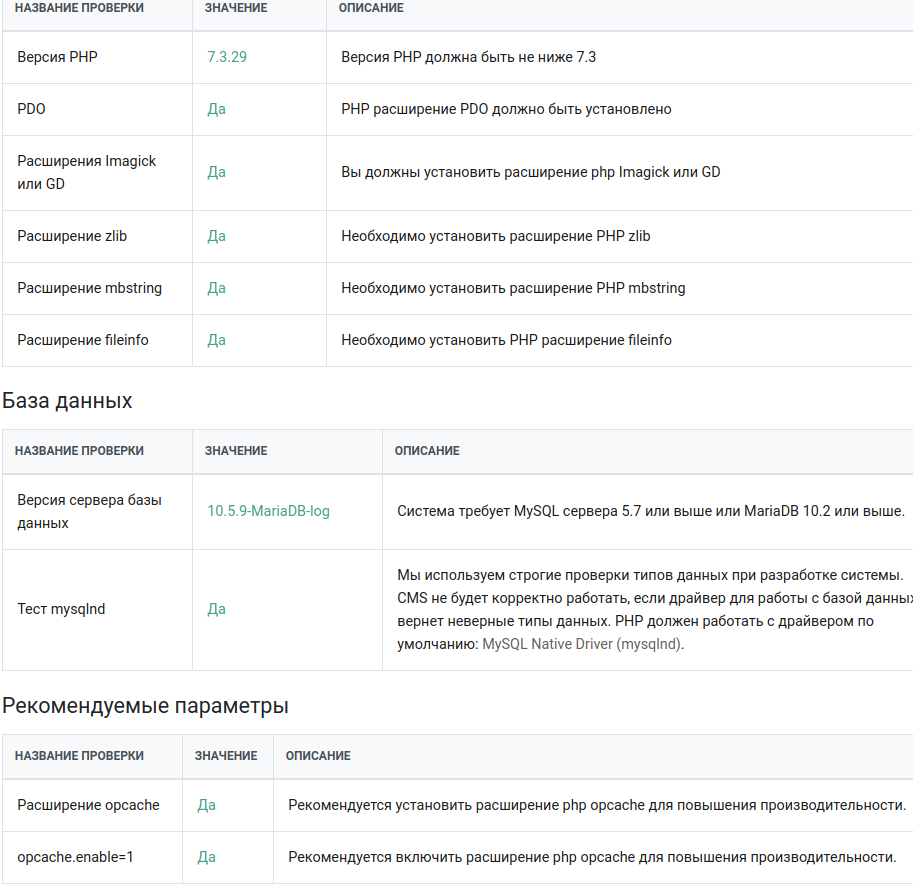The image size is (913, 888).
Task: Select the "Версия PHP" row name
Action: click(57, 57)
